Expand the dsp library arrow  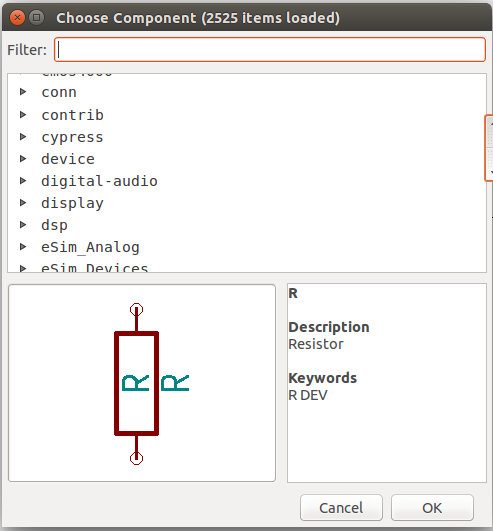click(x=23, y=225)
